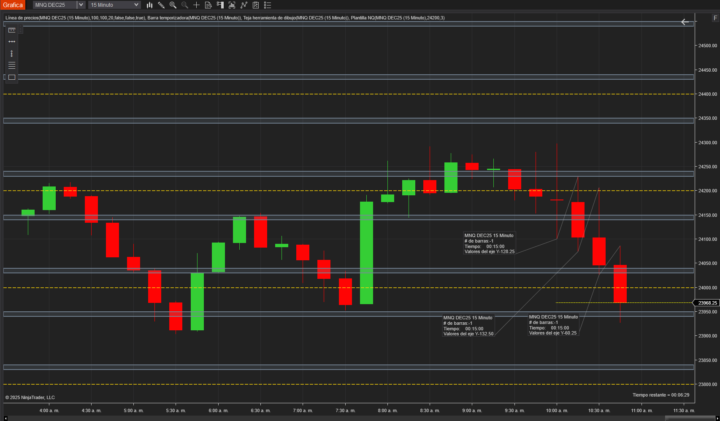Screen dimensions: 720x421
Task: Show the data box icon
Action: click(208, 5)
